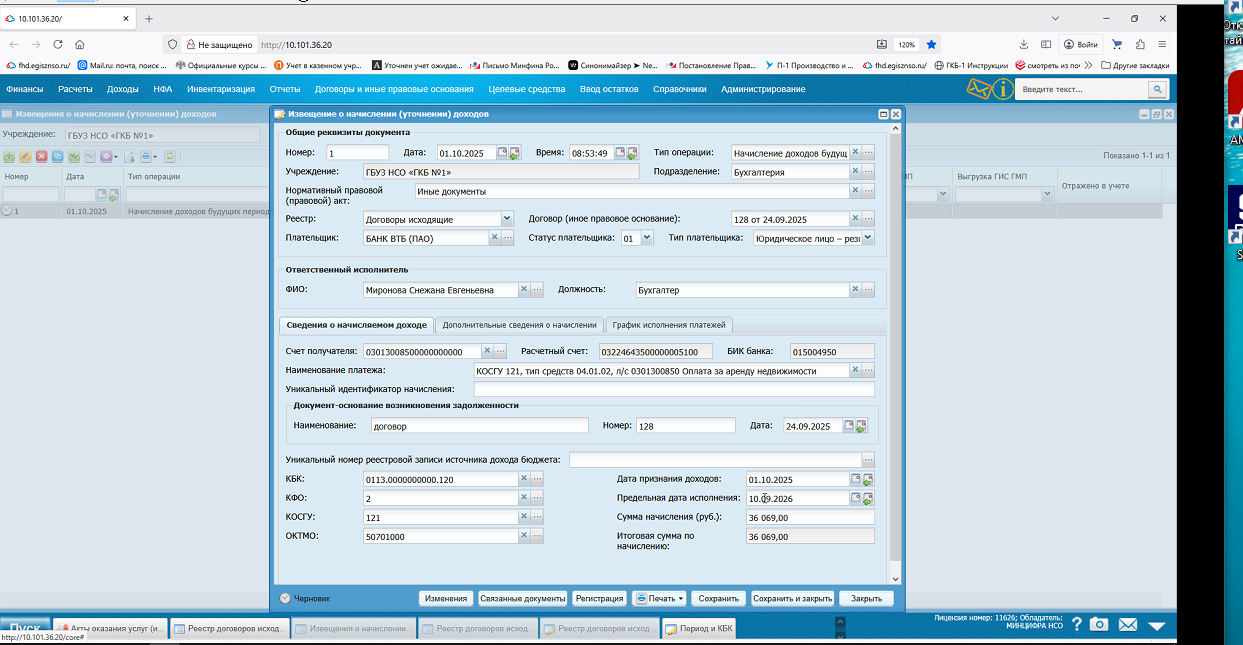Open Договоры и иные правовые основания menu
This screenshot has width=1243, height=645.
pyautogui.click(x=394, y=89)
